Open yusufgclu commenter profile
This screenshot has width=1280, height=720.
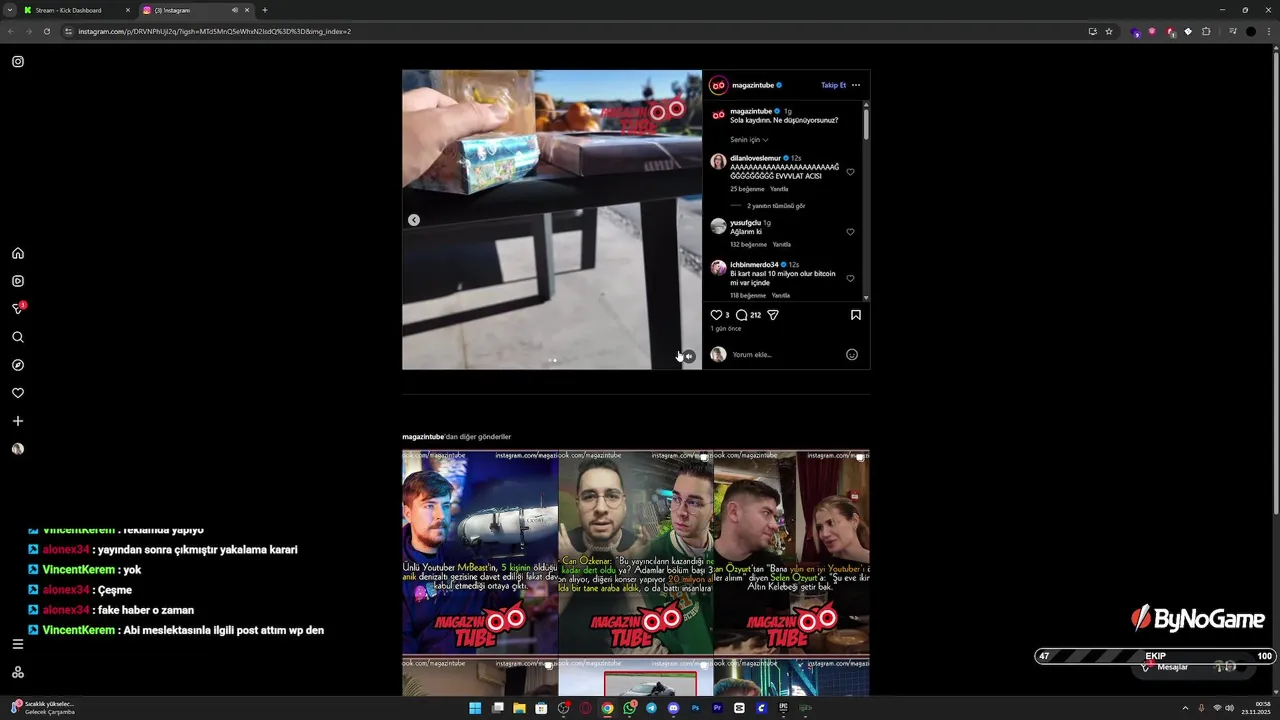745,223
